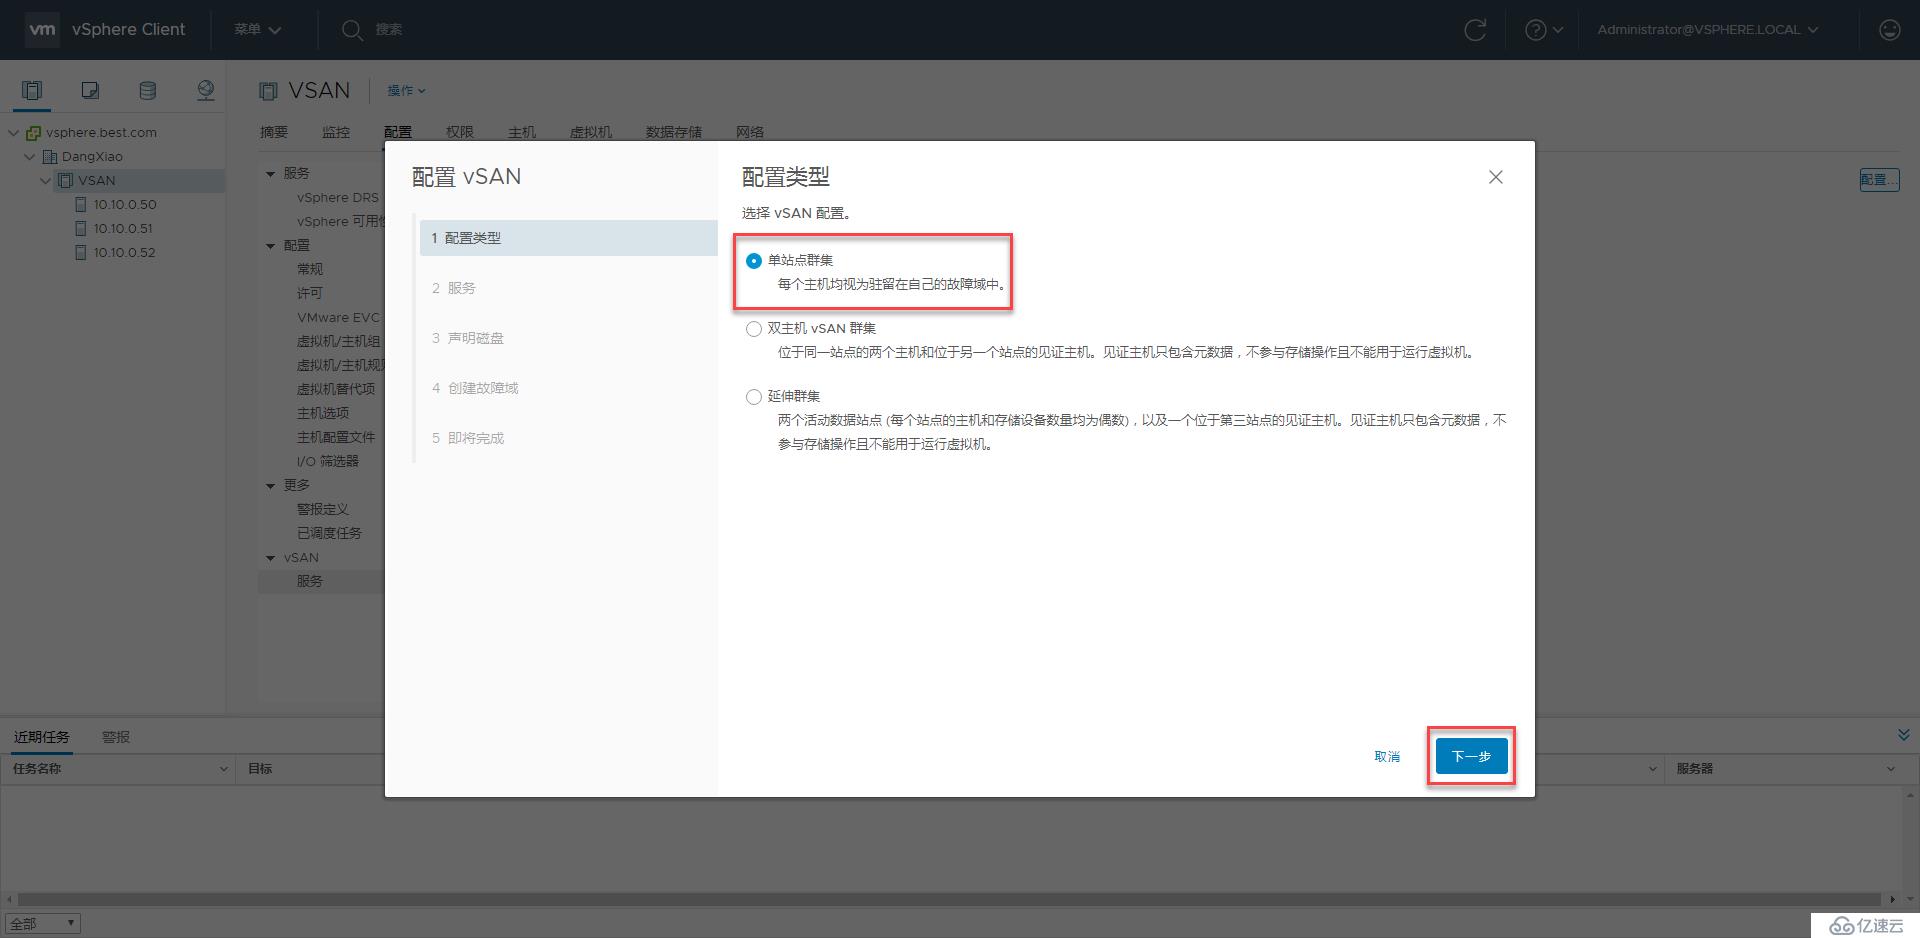Viewport: 1920px width, 938px height.
Task: Open 主机选项 configuration item
Action: [x=323, y=413]
